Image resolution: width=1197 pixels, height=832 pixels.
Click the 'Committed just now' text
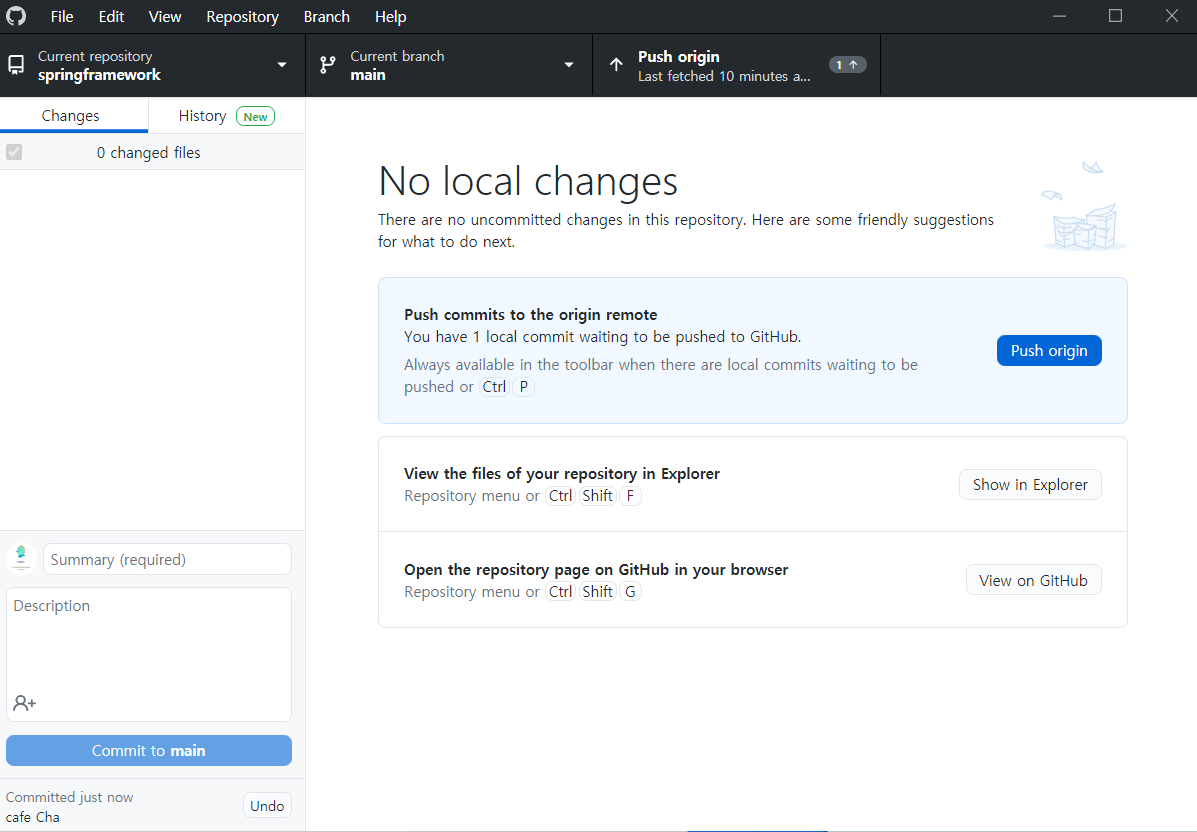pos(69,797)
